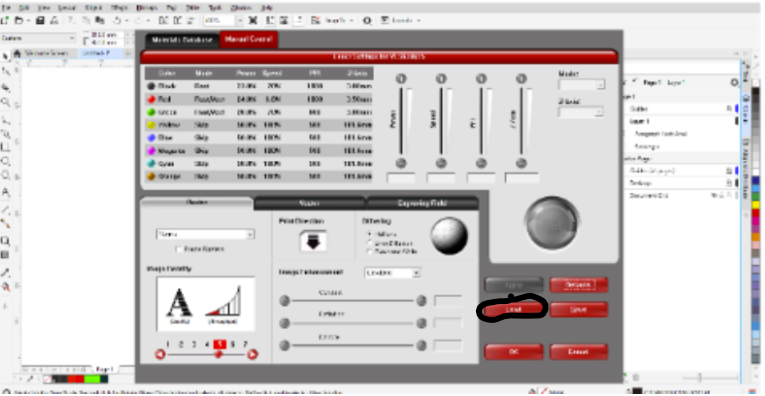Viewport: 765px width, 396px height.
Task: Switch to the Vector tab
Action: (x=309, y=203)
